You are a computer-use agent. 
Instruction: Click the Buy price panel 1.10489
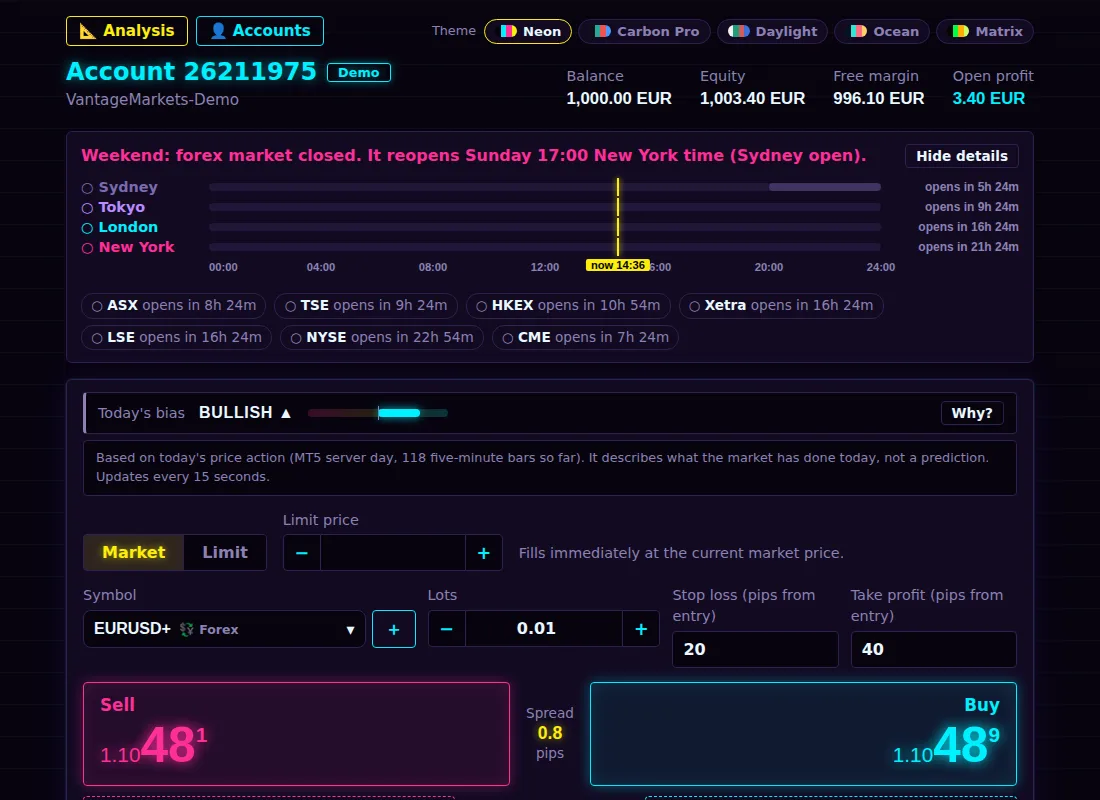click(803, 734)
